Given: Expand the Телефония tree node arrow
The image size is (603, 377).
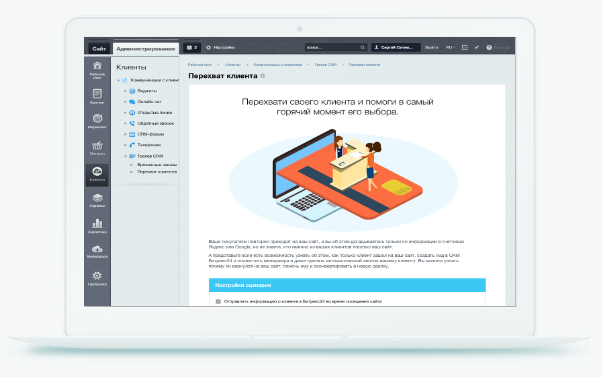Looking at the screenshot, I should point(125,145).
